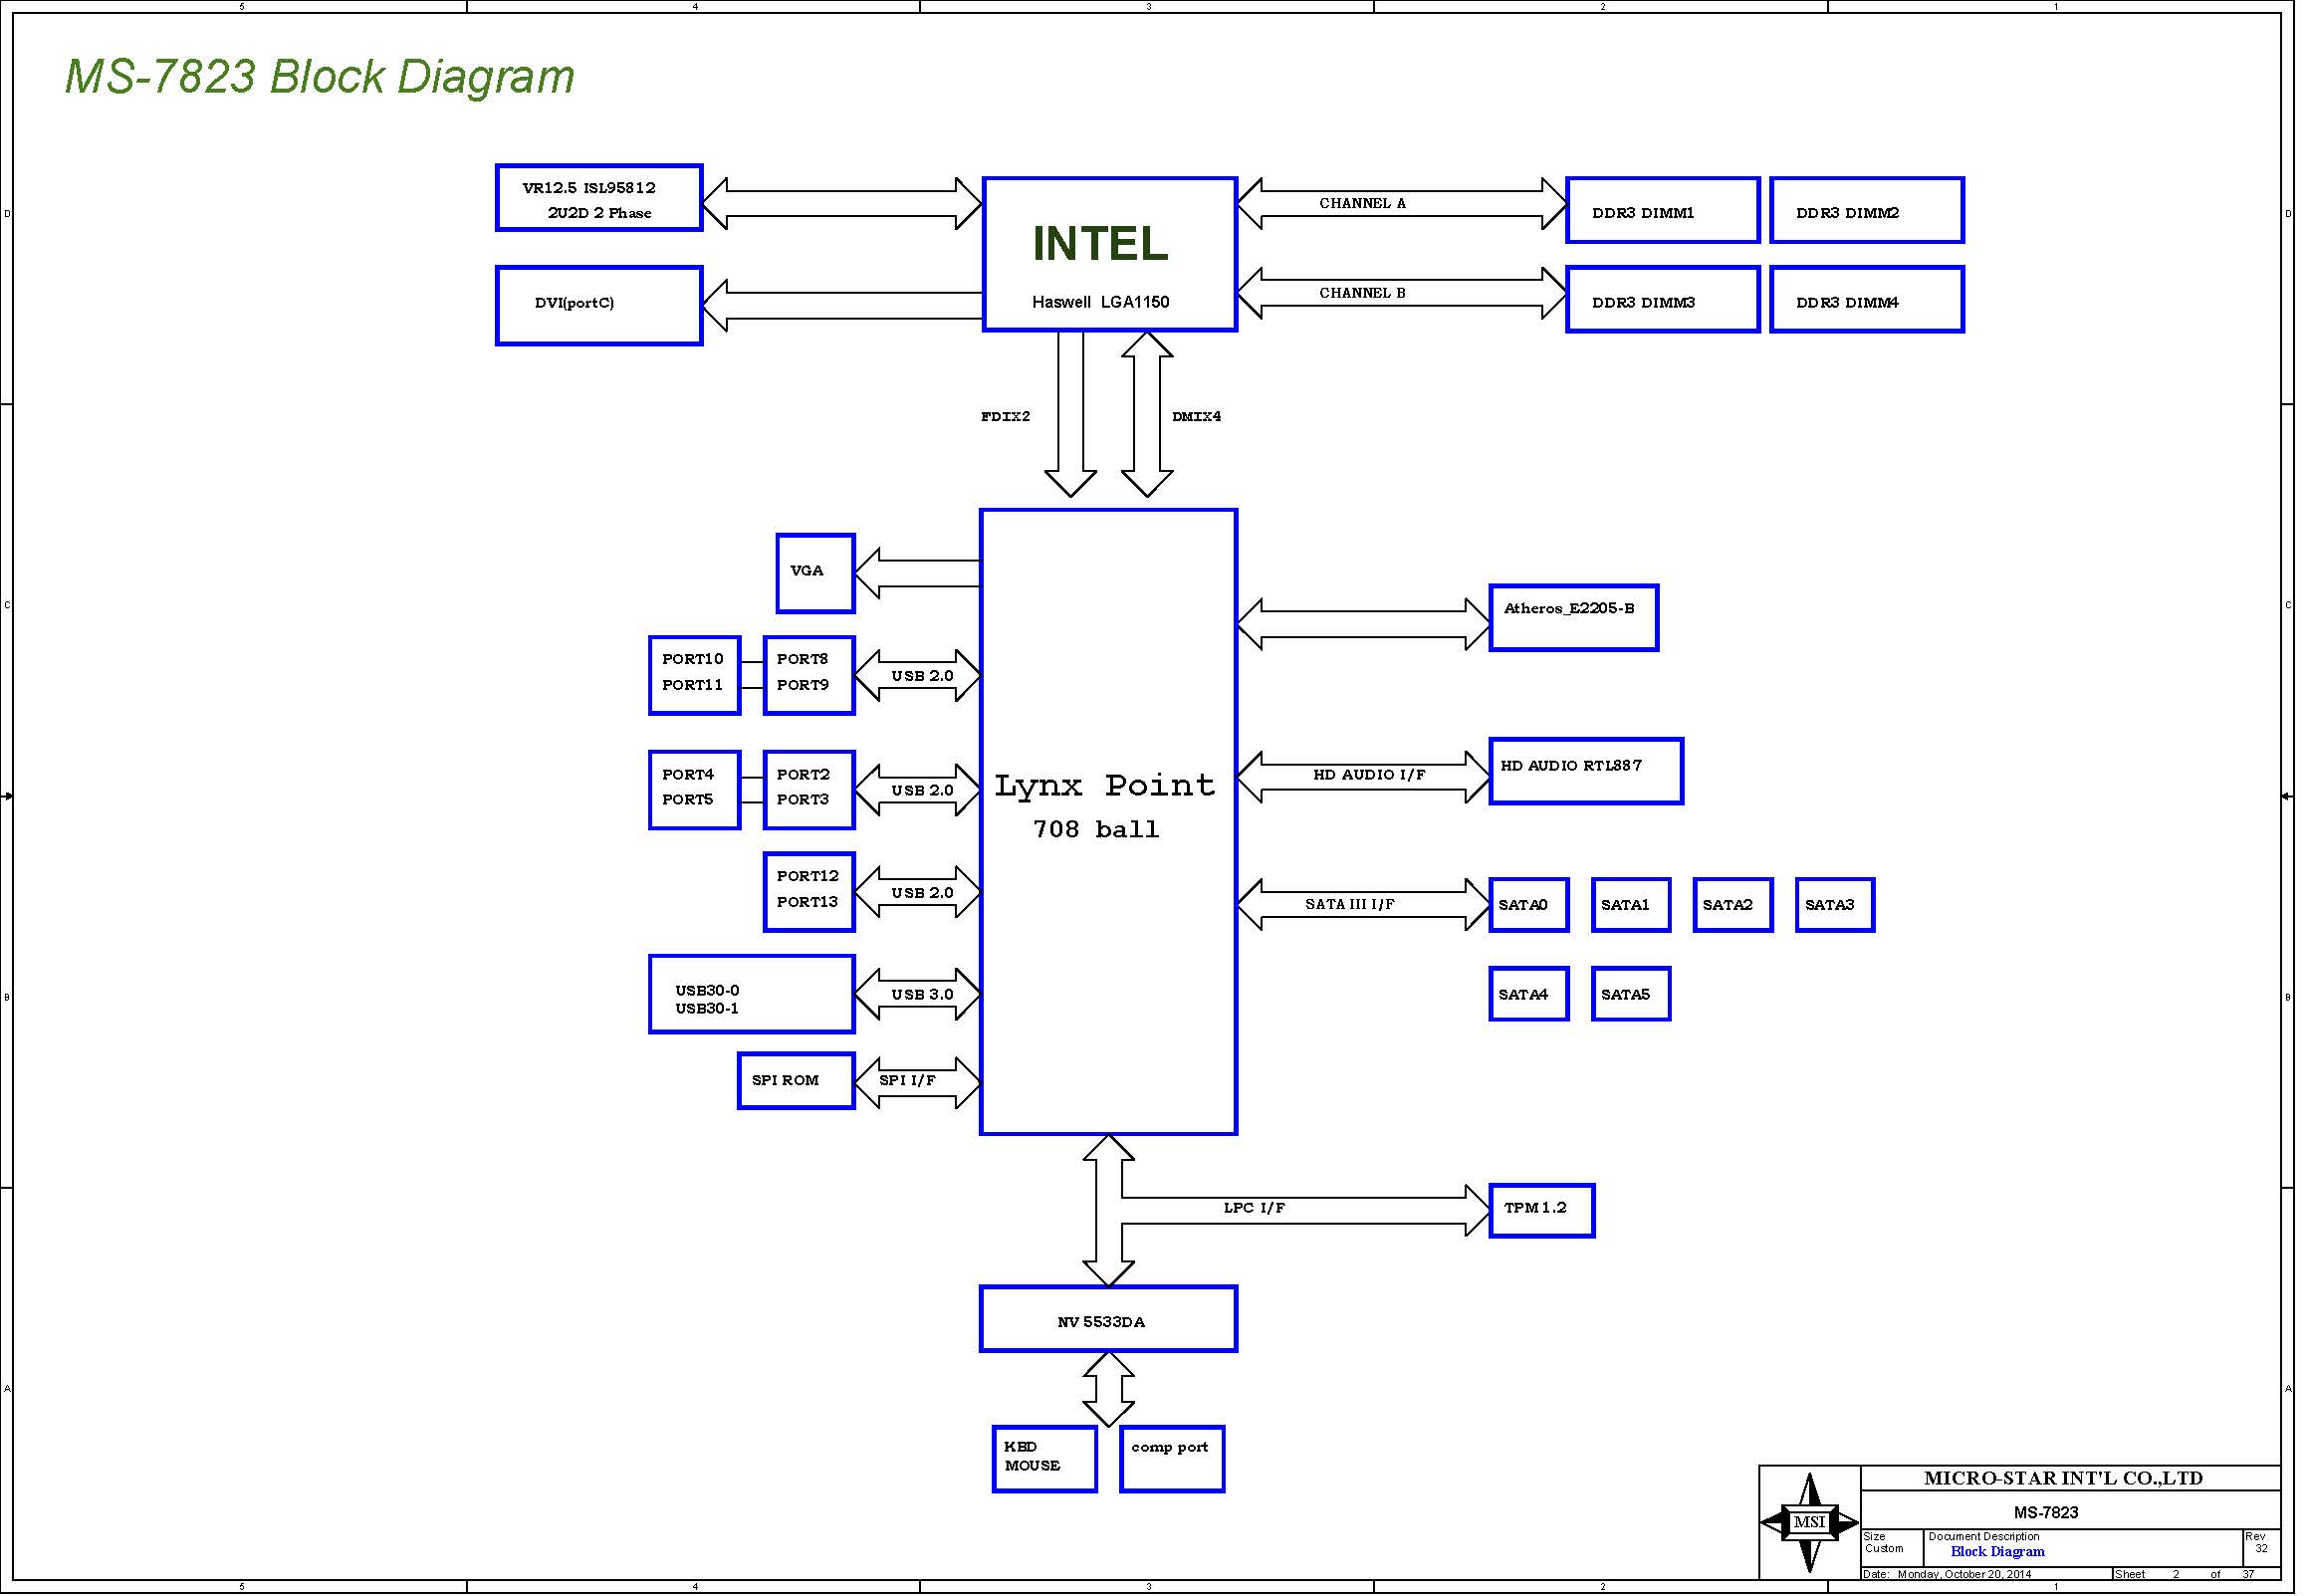Select the SATA4 block
The width and height of the screenshot is (2307, 1596).
click(1528, 994)
